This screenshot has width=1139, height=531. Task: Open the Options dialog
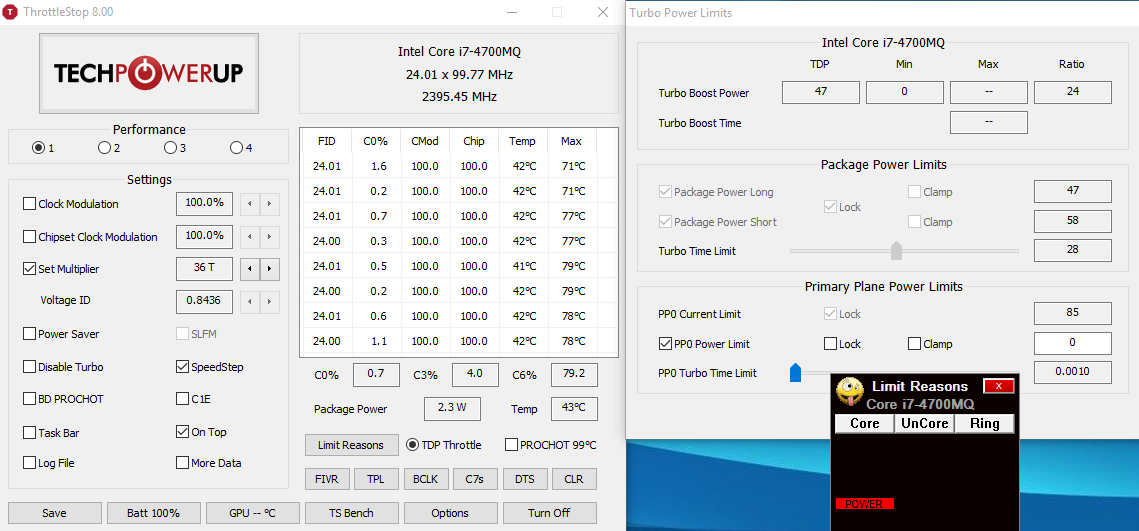(x=450, y=513)
